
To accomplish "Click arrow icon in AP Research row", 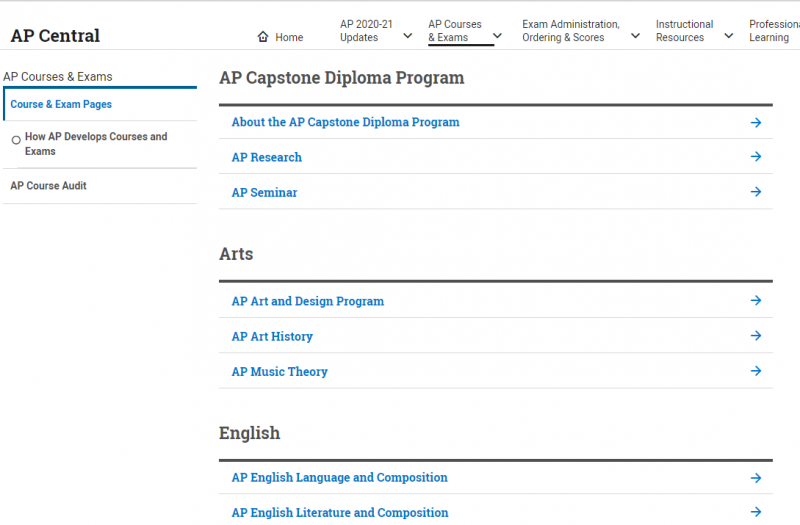I will click(x=756, y=157).
